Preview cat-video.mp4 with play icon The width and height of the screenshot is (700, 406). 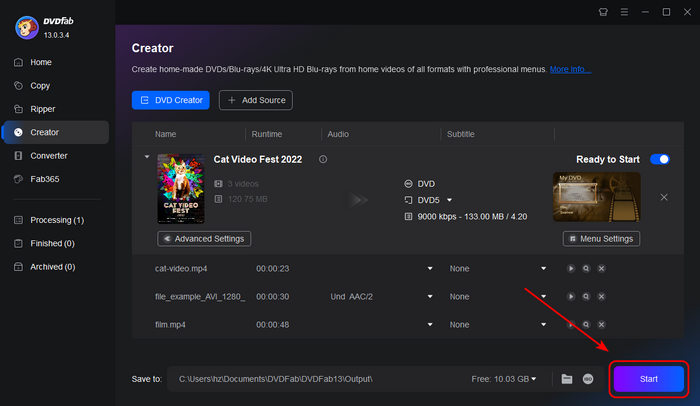571,268
